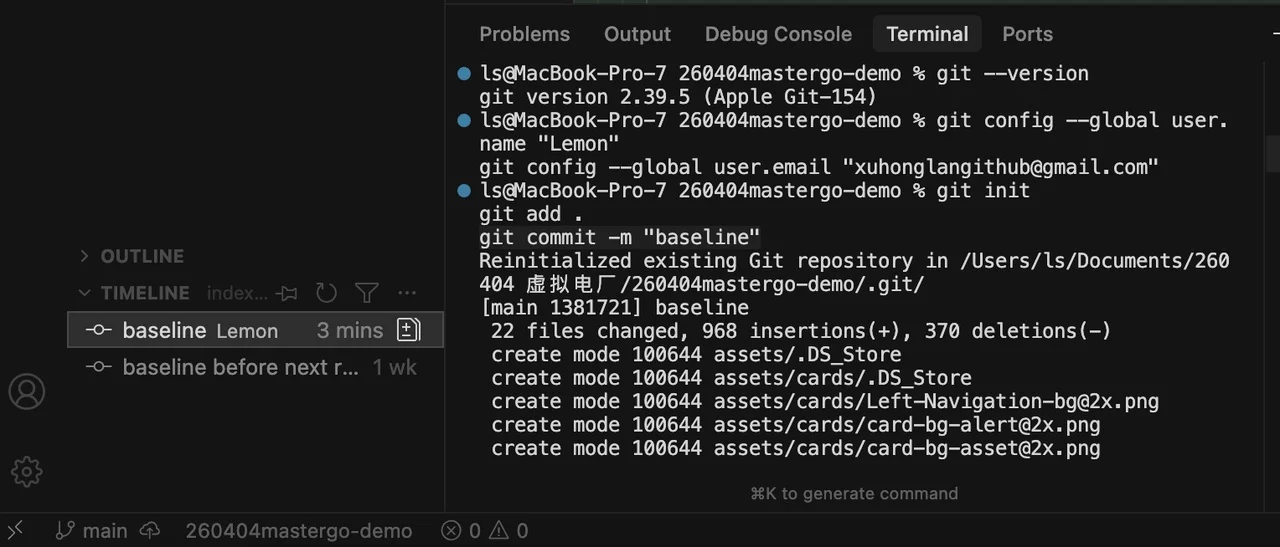Open the Debug Console tab
The width and height of the screenshot is (1280, 547).
778,34
